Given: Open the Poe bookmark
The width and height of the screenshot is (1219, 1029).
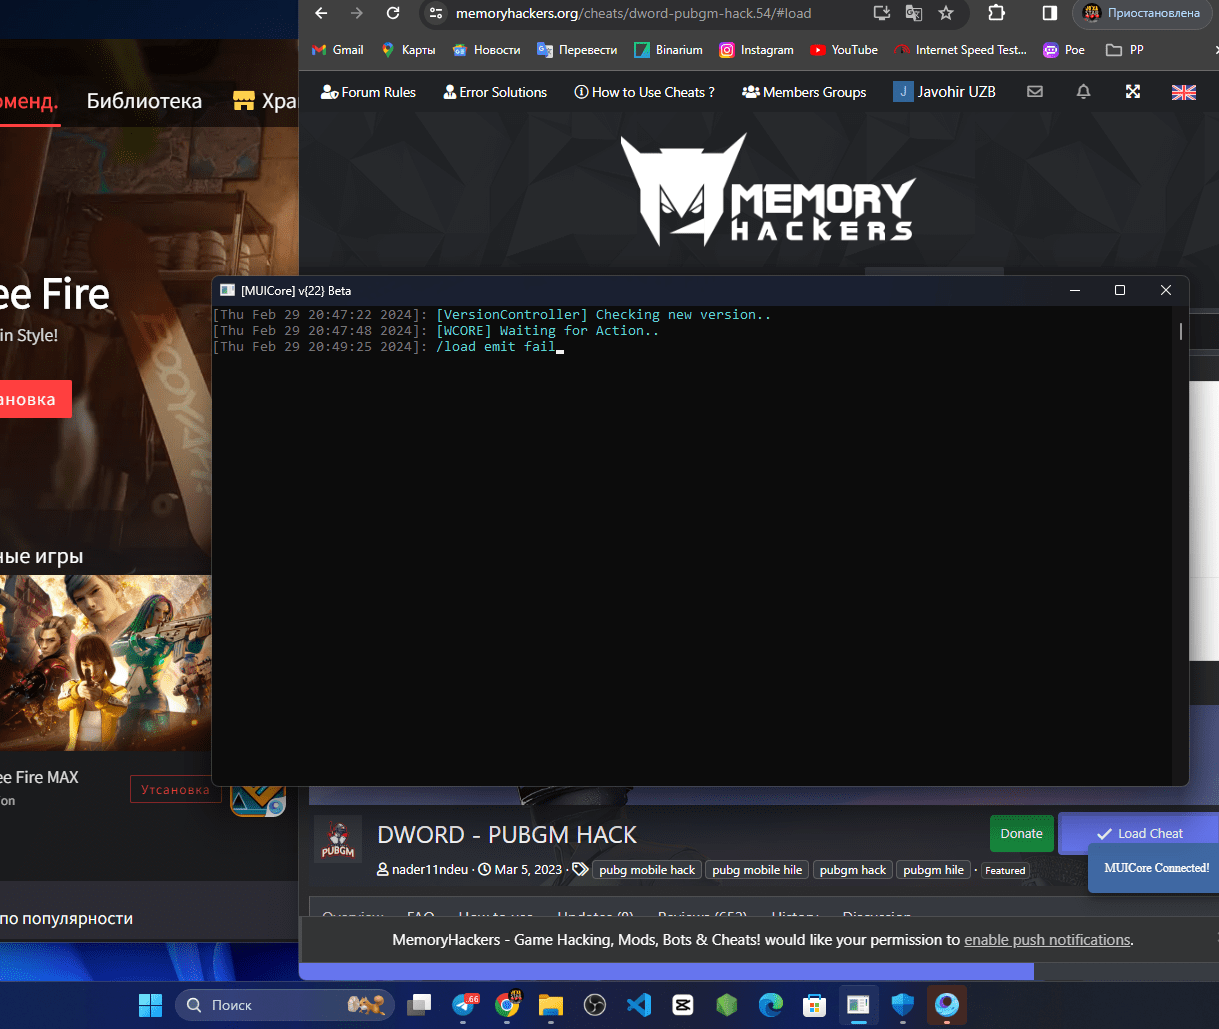Looking at the screenshot, I should tap(1064, 50).
